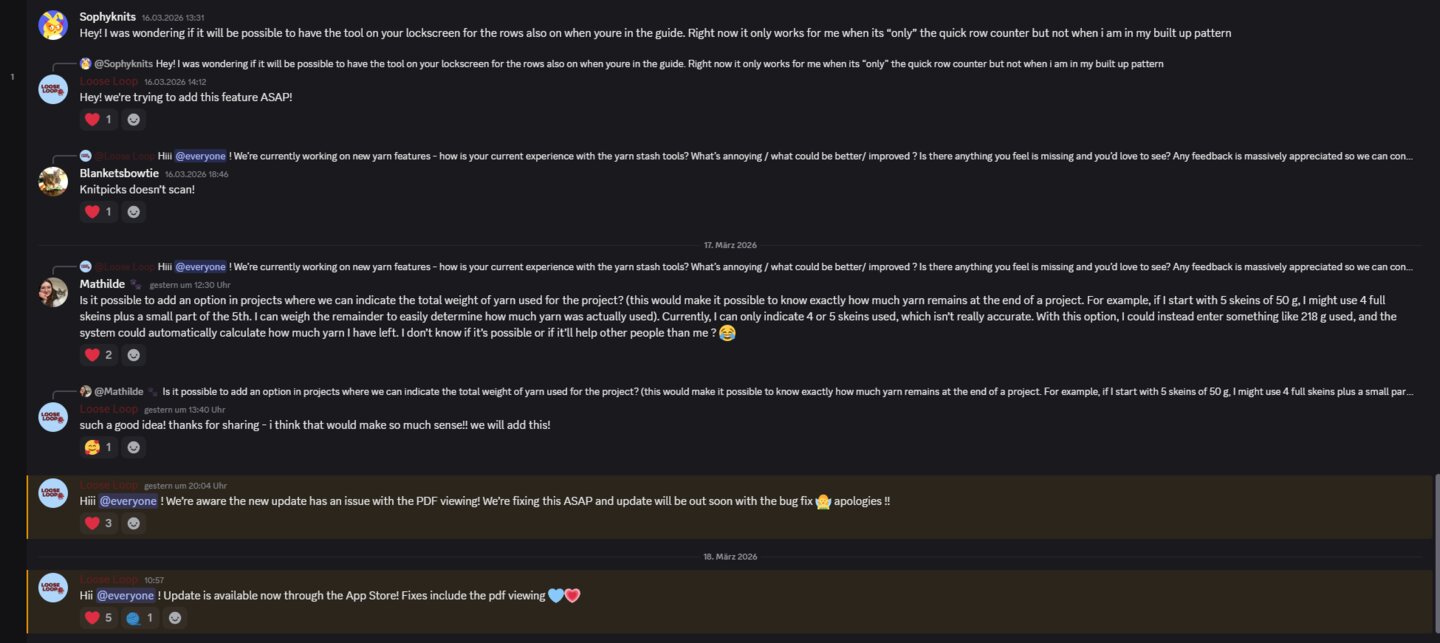Screen dimensions: 1440x643
Task: Add a reaction to "Knitpicks doesn't scan!"
Action: pyautogui.click(x=134, y=212)
